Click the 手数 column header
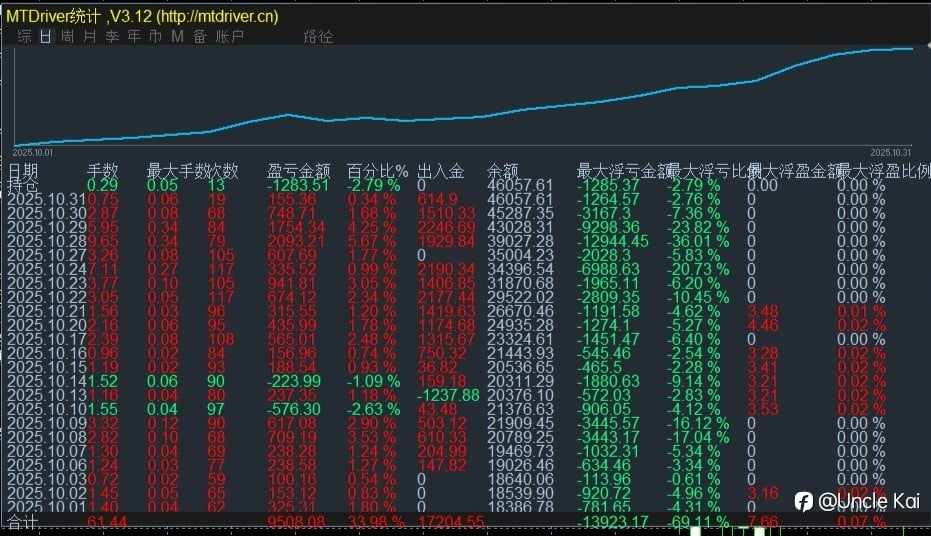Screen dimensions: 931x536 click(103, 171)
